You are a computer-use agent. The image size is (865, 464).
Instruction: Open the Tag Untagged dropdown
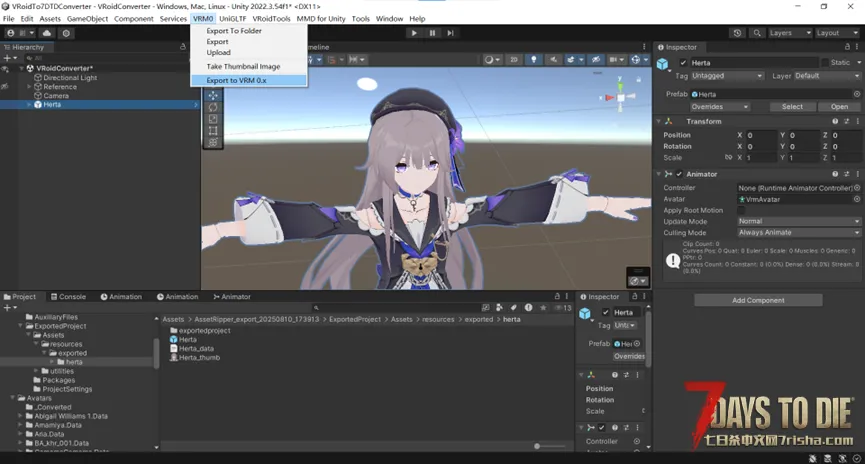727,76
